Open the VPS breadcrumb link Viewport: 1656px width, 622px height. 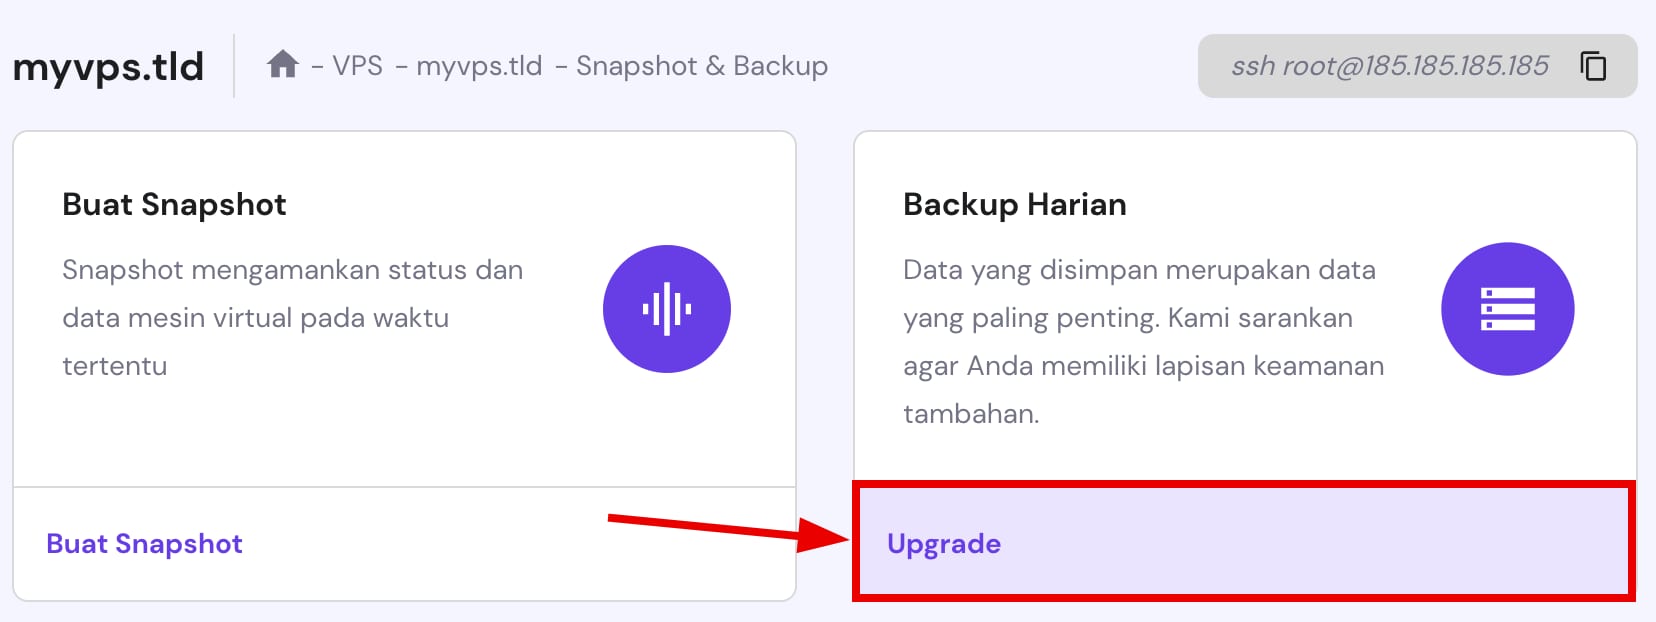click(x=357, y=66)
